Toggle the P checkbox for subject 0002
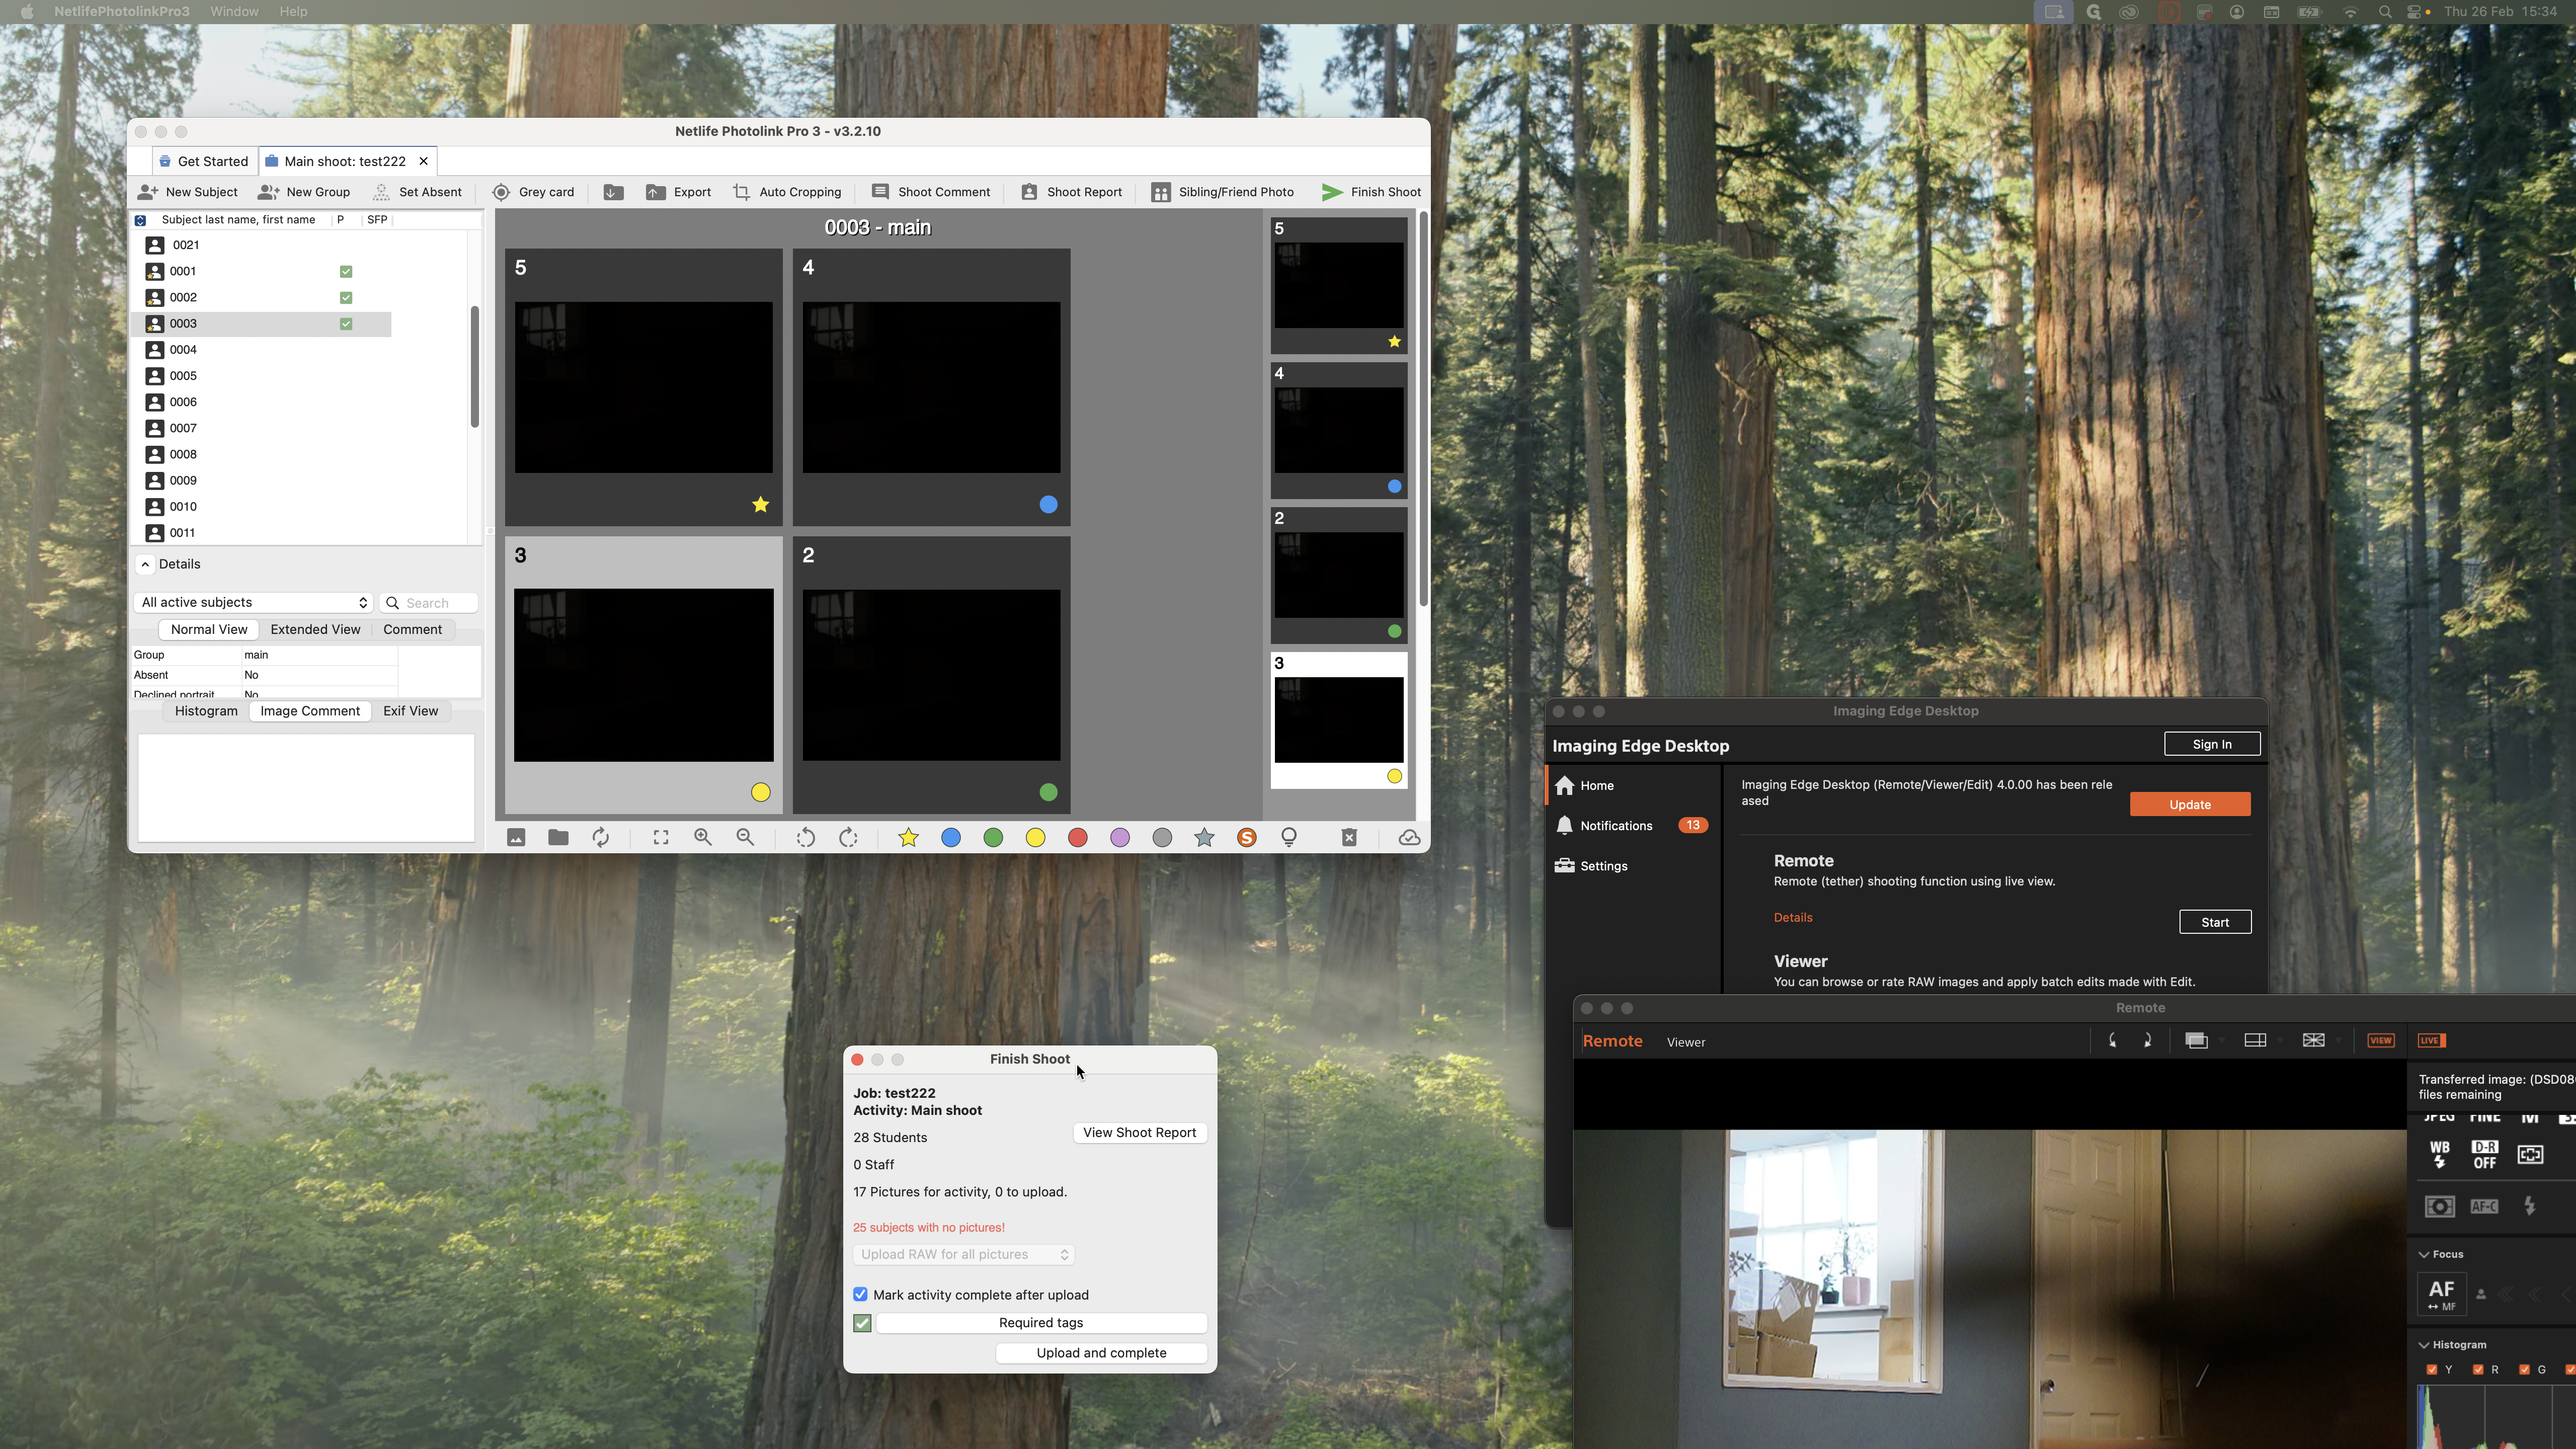Viewport: 2576px width, 1449px height. point(346,298)
